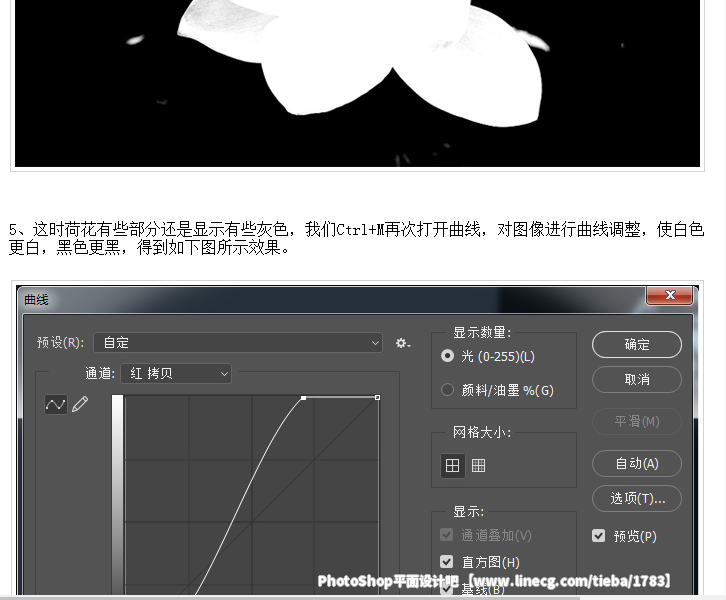Toggle the disabled 通道叠加(V) checkbox
The height and width of the screenshot is (600, 726).
pos(446,535)
